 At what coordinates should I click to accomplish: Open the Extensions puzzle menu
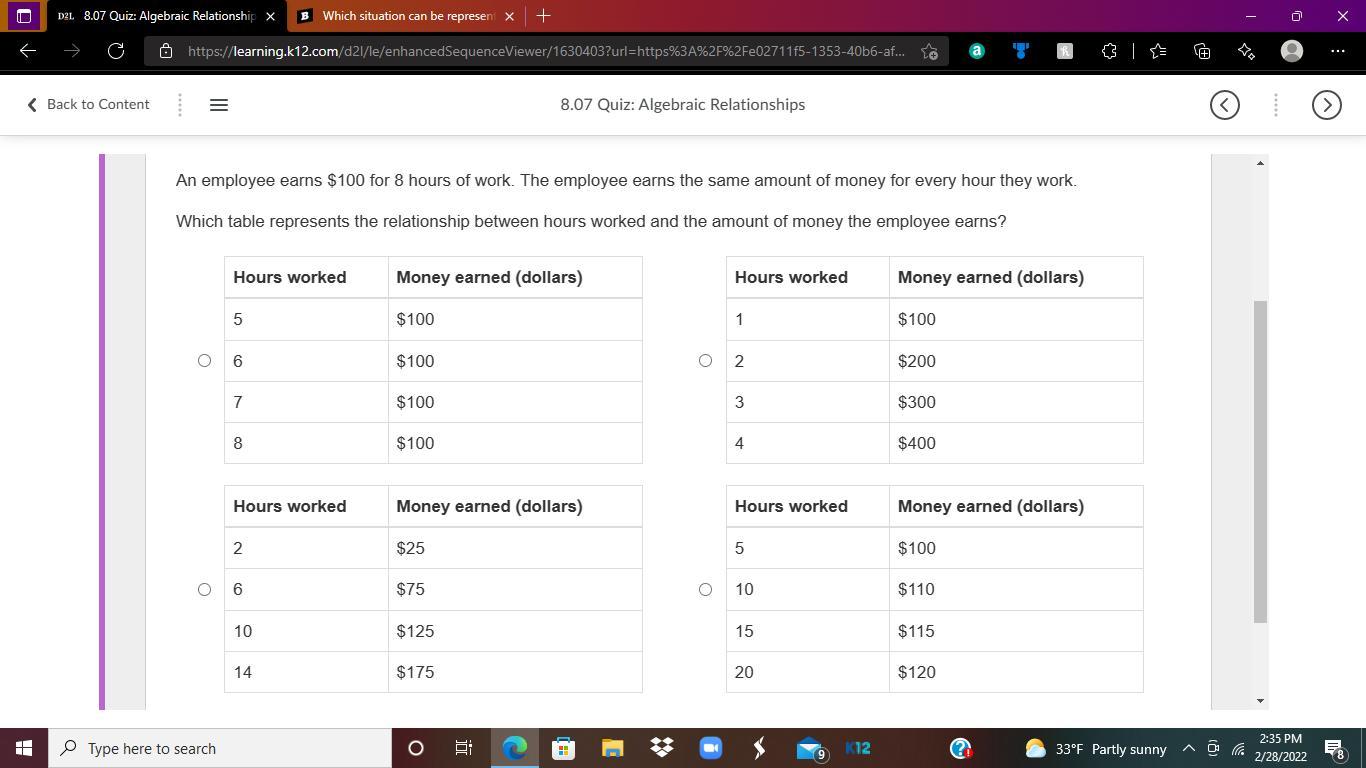[1109, 51]
